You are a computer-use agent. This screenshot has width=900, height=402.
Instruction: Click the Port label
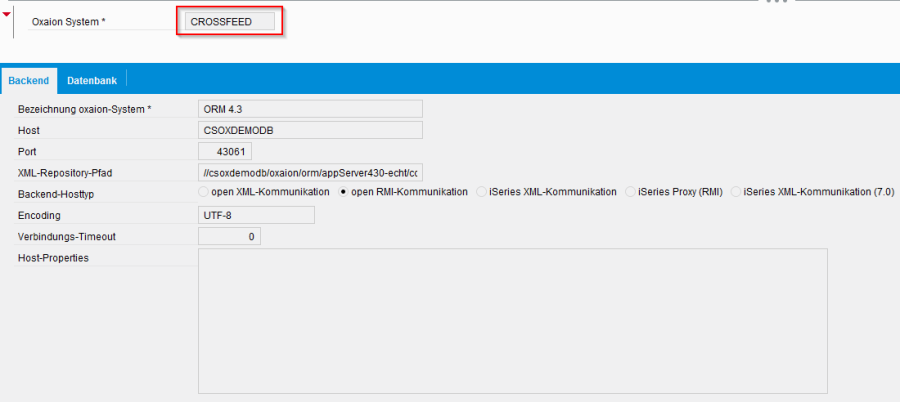tap(27, 152)
